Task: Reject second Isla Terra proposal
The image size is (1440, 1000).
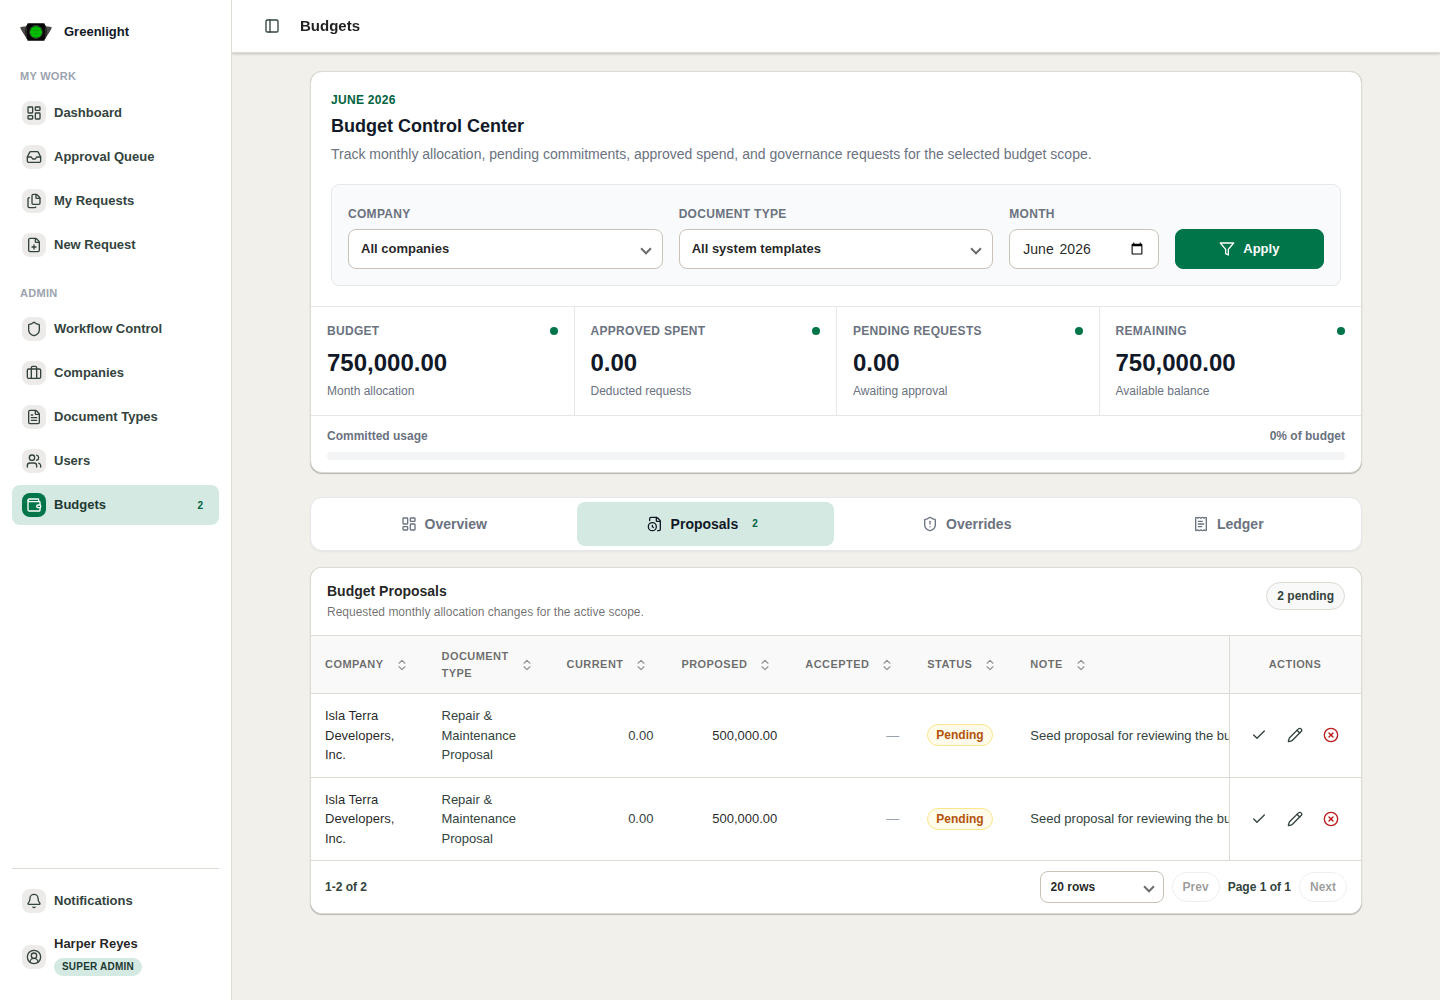Action: pyautogui.click(x=1331, y=819)
